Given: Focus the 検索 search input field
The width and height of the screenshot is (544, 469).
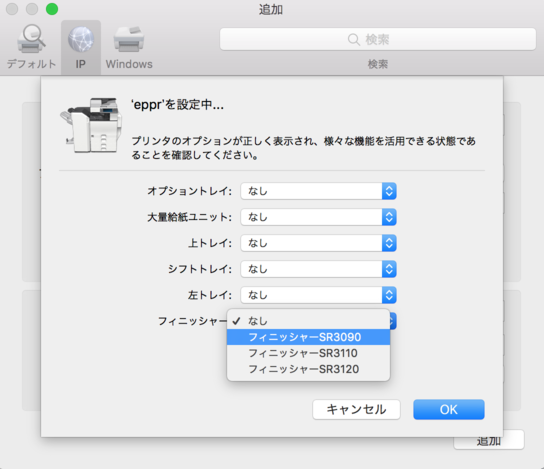Looking at the screenshot, I should pos(378,39).
